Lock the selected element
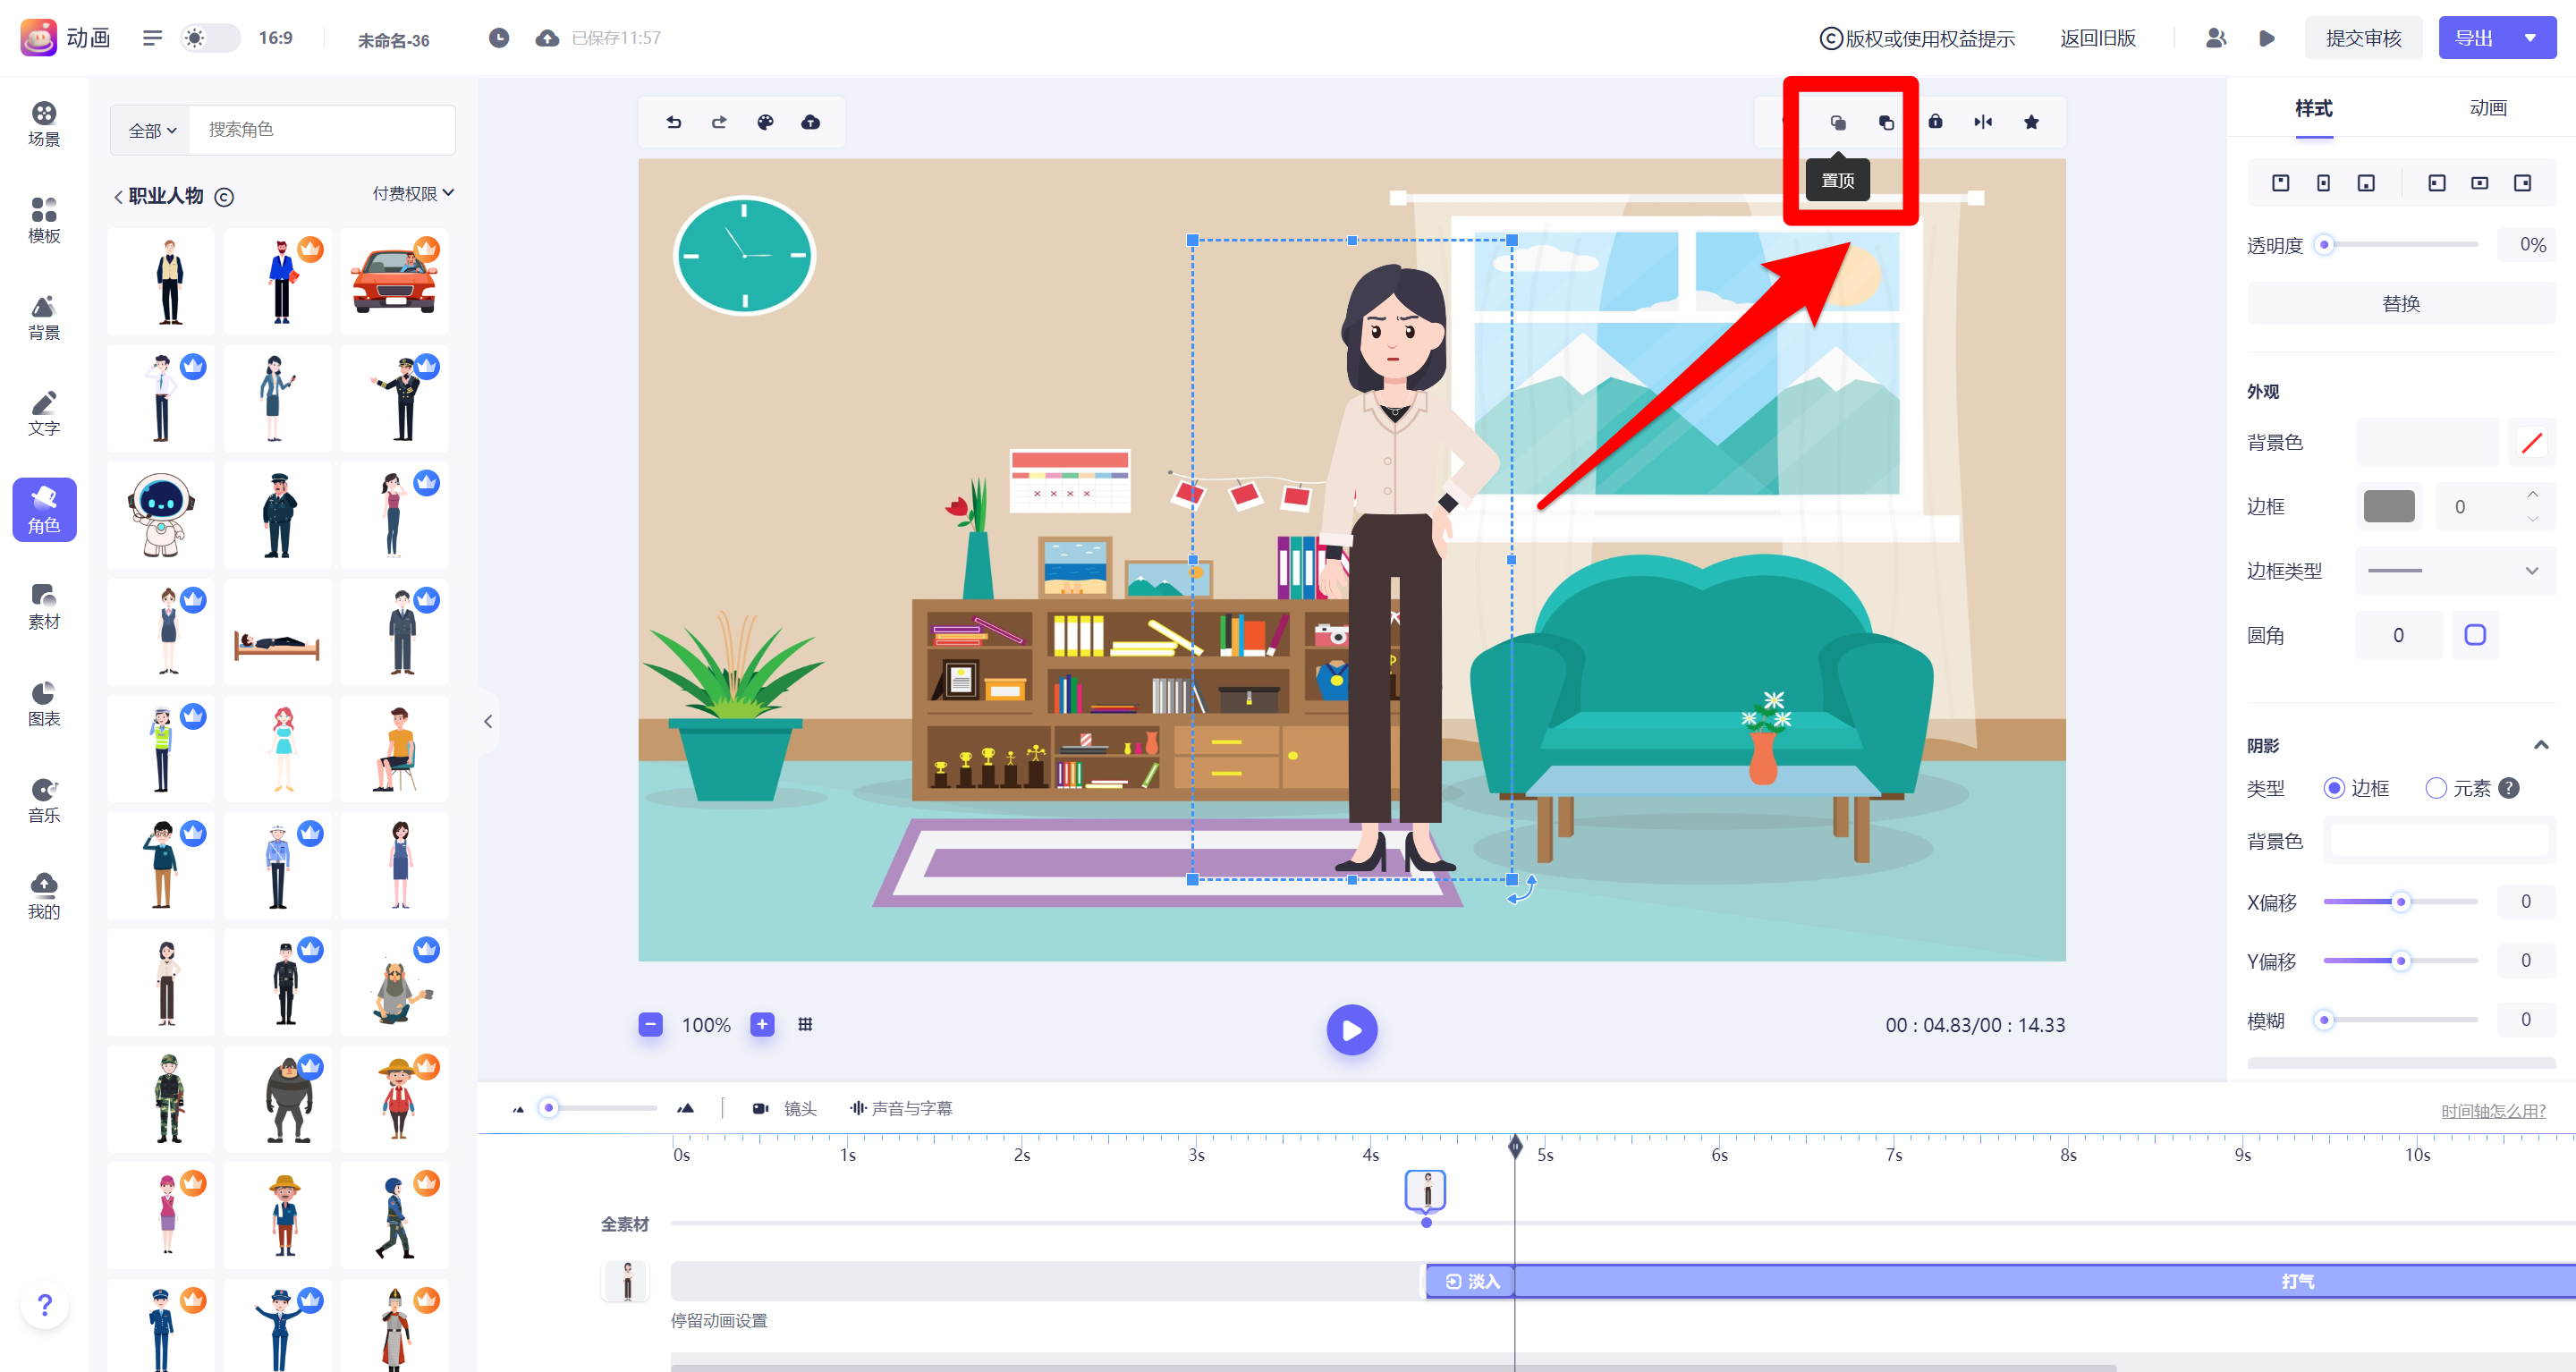 (1936, 122)
